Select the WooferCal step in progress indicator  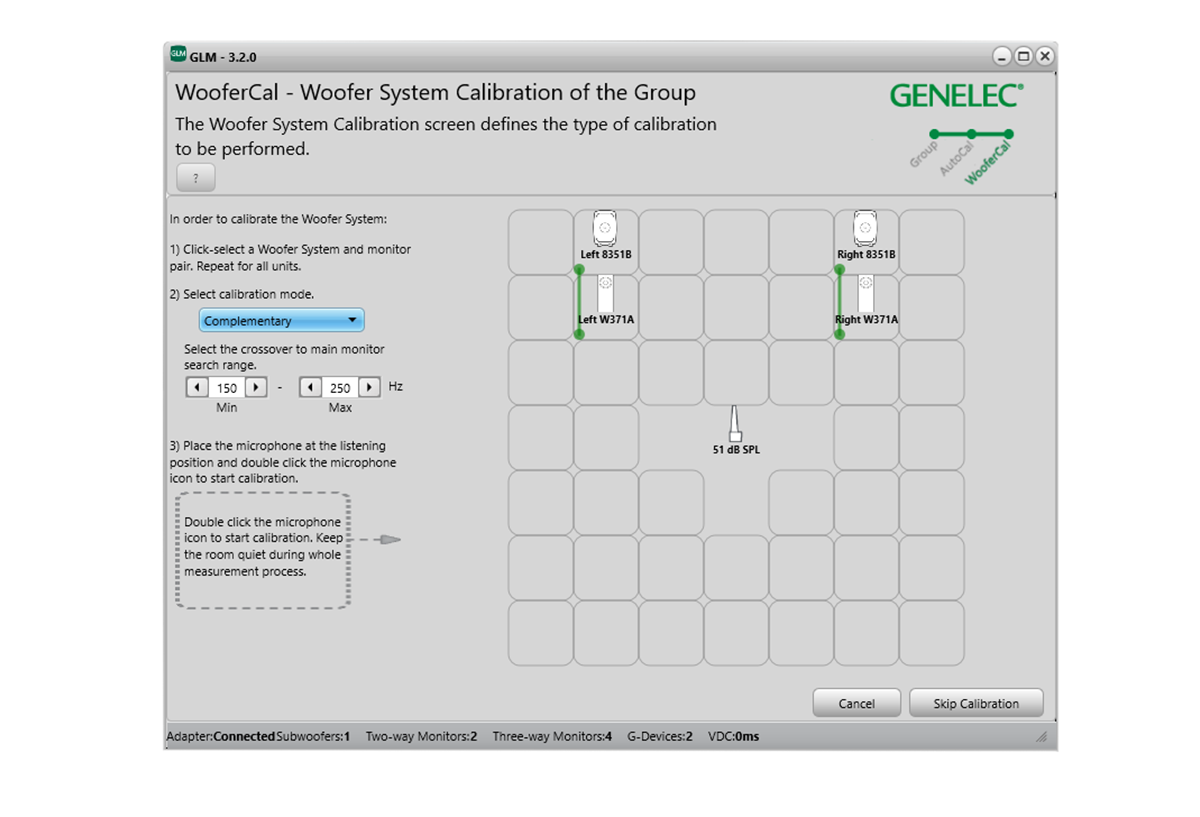coord(989,161)
